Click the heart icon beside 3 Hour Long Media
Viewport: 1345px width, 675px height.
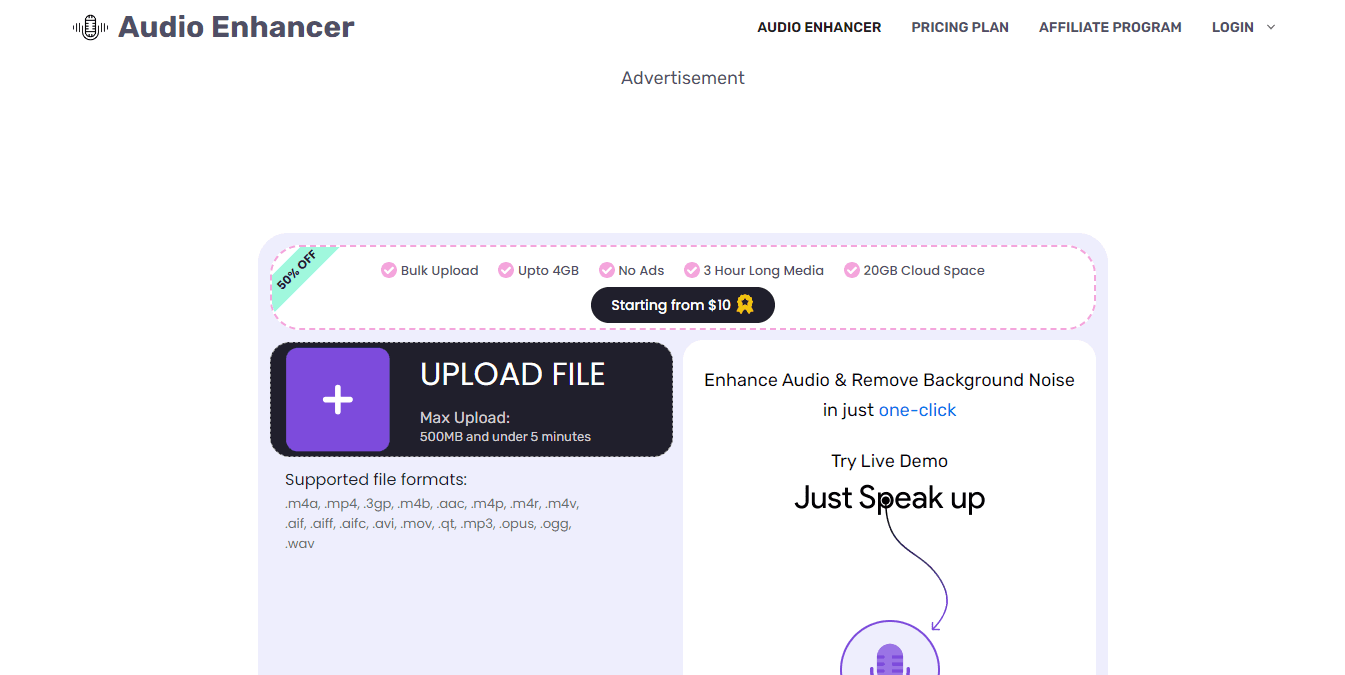click(x=692, y=270)
